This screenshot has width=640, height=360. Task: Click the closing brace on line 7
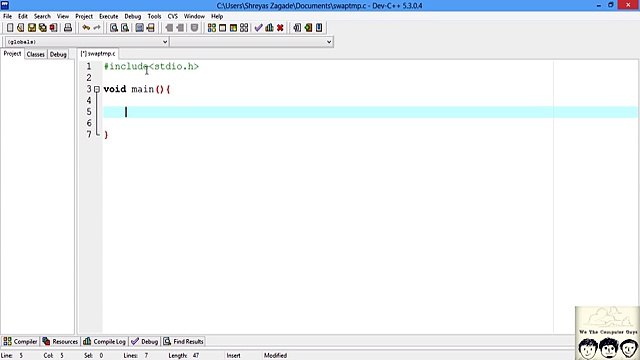click(106, 134)
